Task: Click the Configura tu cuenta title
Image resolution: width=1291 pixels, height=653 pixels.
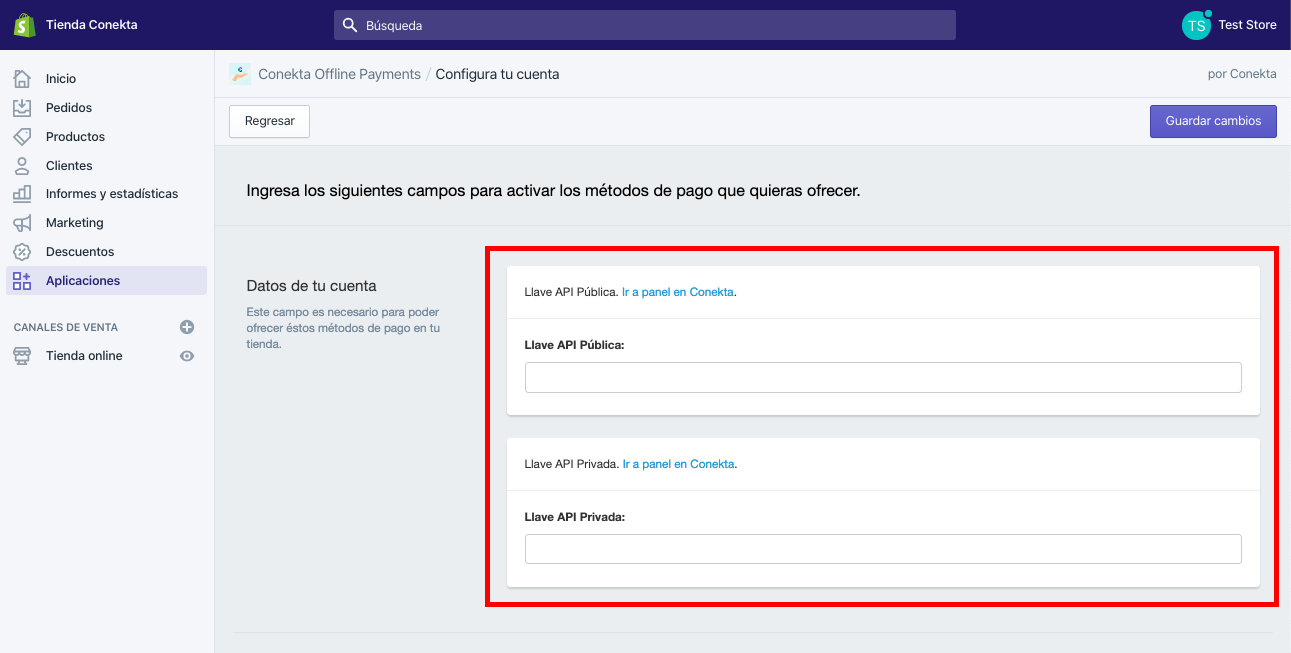Action: point(497,74)
